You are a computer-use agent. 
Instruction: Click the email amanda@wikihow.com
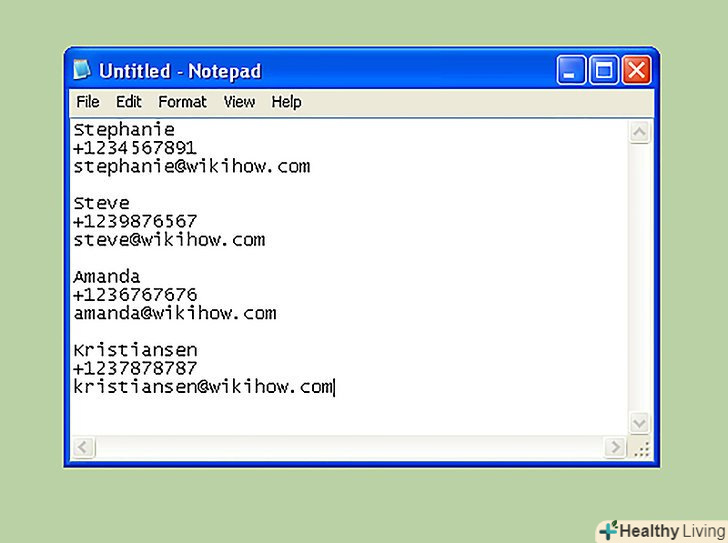tap(175, 313)
